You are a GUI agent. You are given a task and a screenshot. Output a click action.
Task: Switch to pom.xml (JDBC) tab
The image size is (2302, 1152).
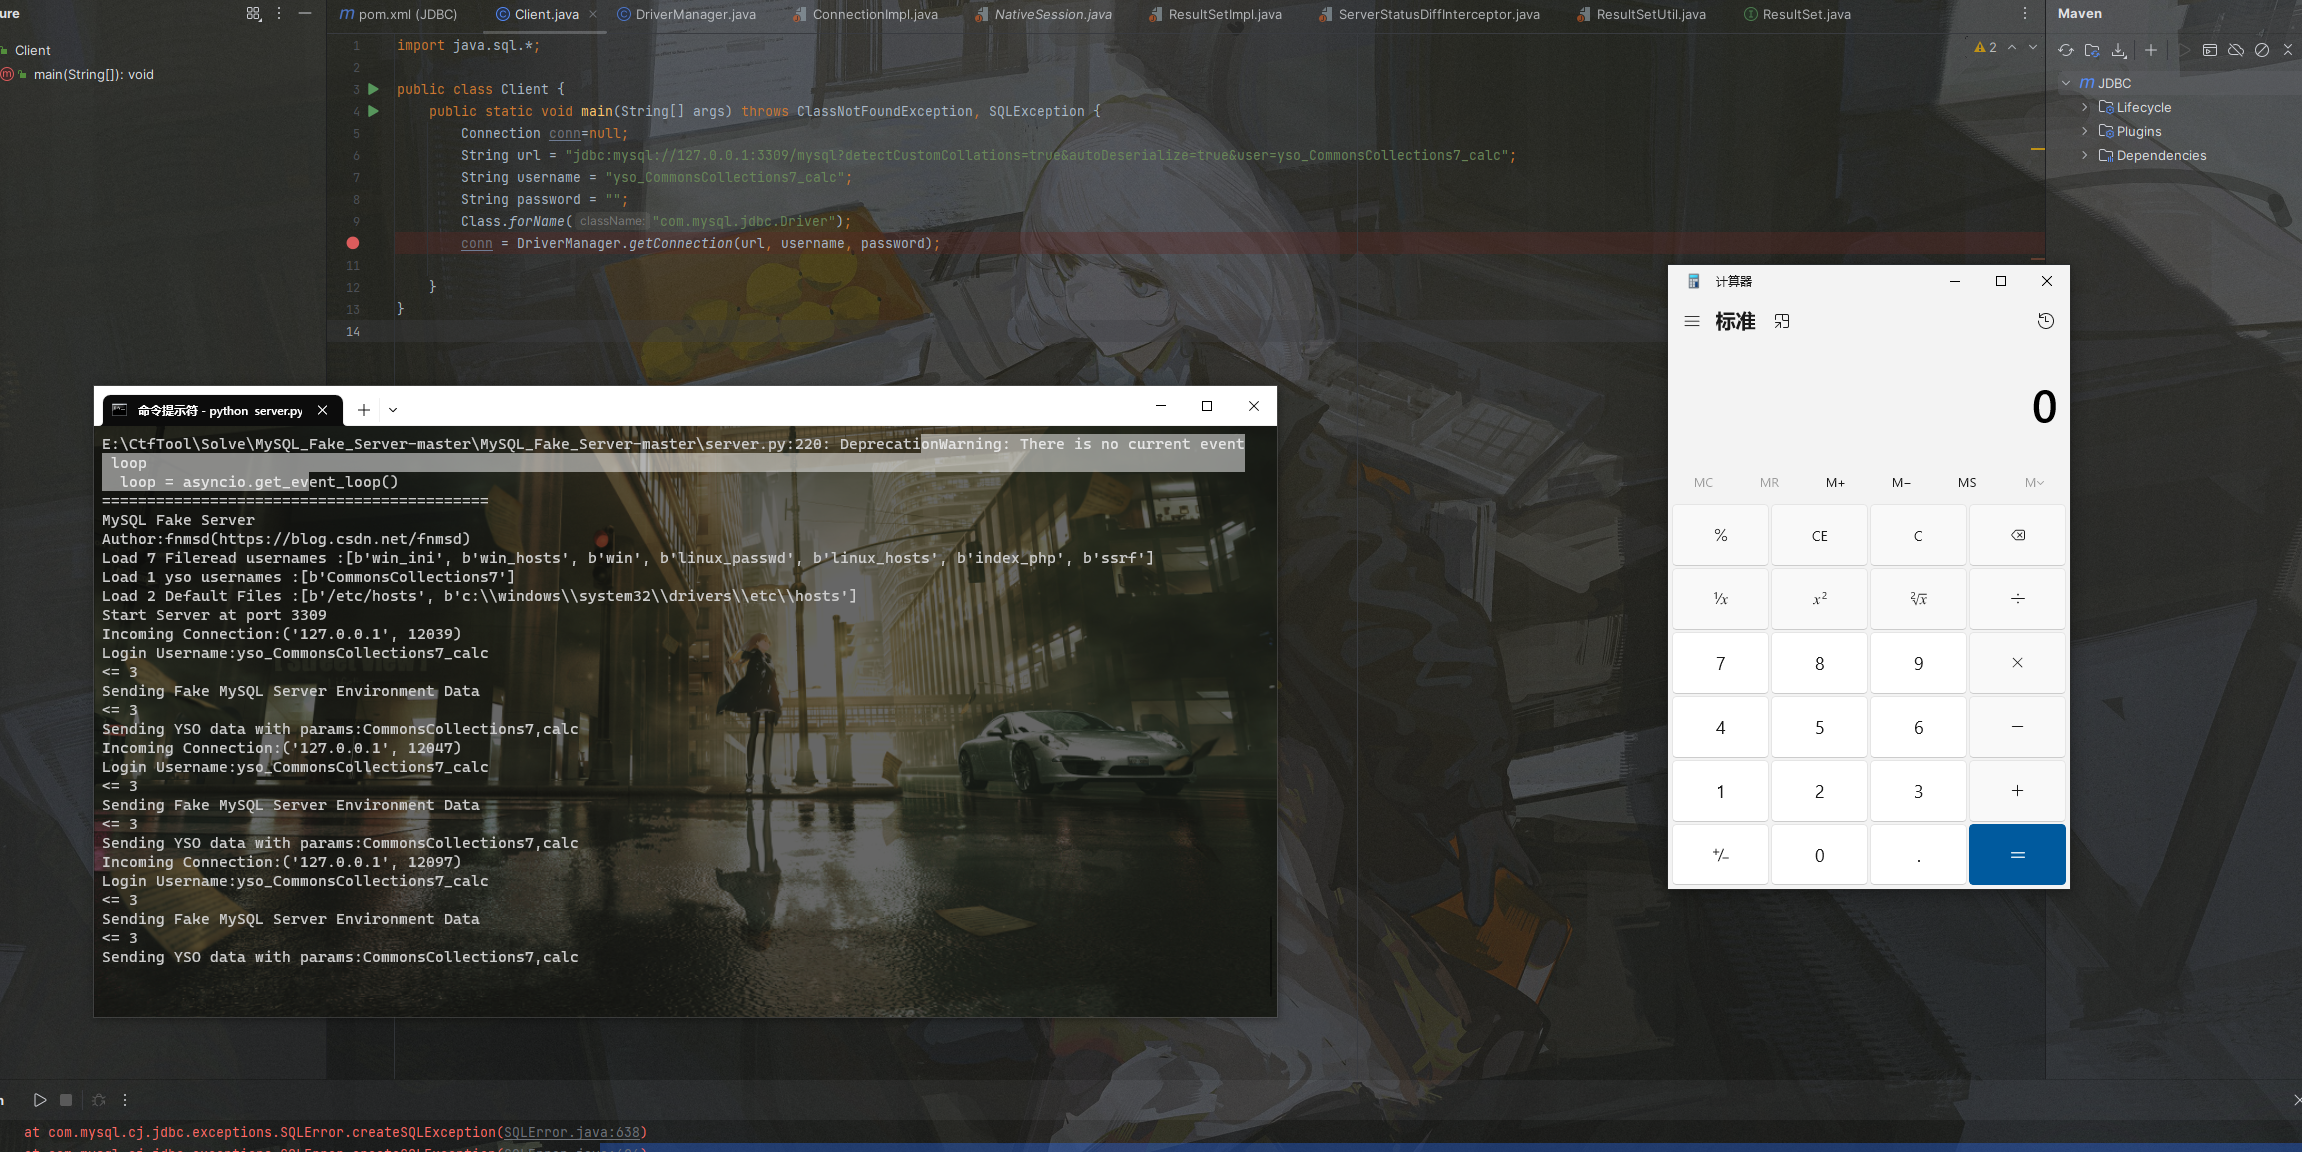(x=399, y=14)
